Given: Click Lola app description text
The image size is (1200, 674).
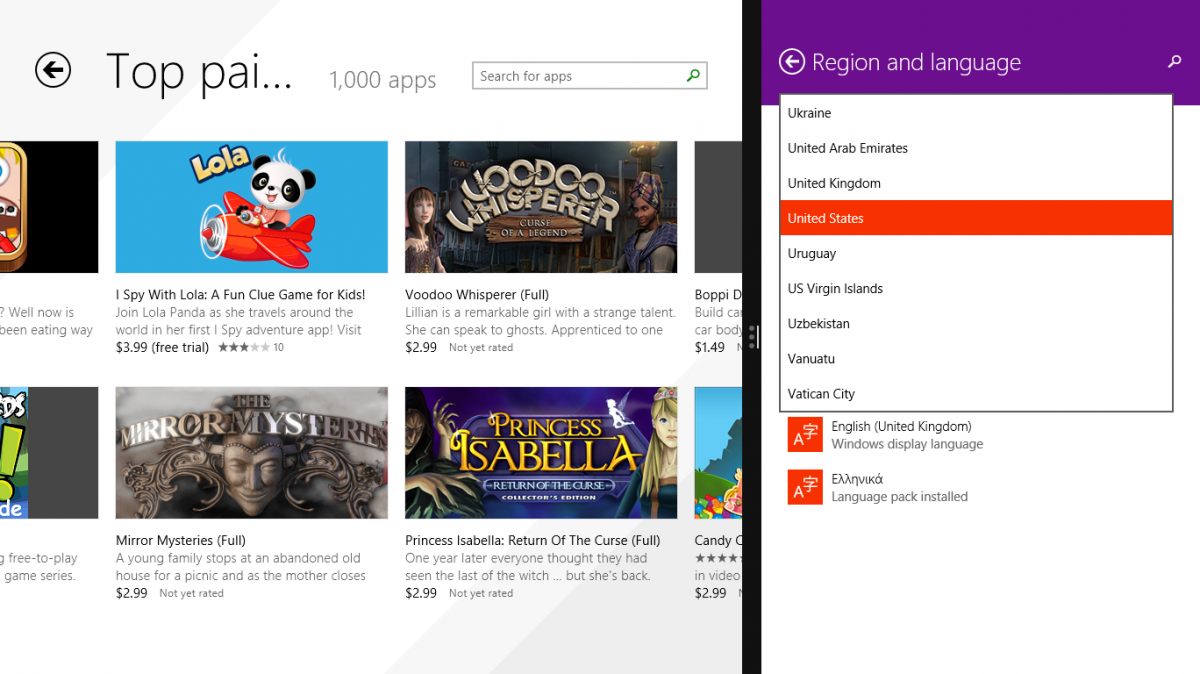Looking at the screenshot, I should pos(239,321).
